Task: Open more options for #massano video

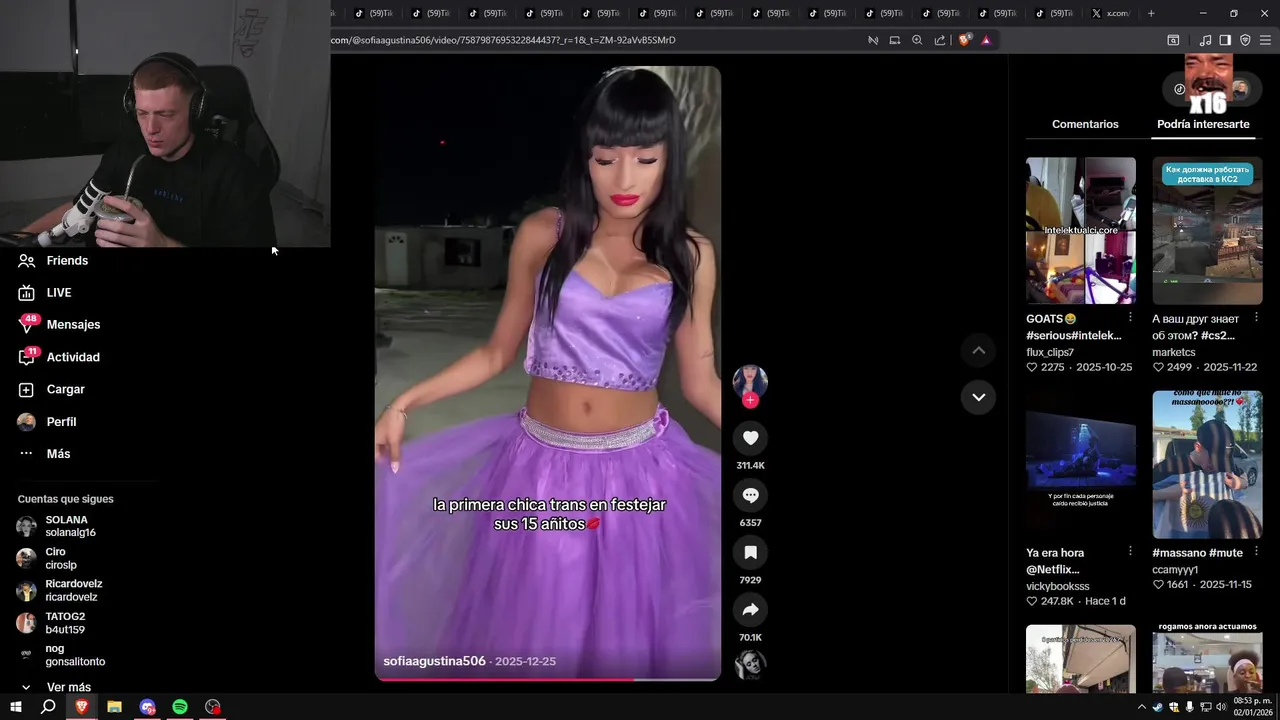Action: tap(1257, 551)
